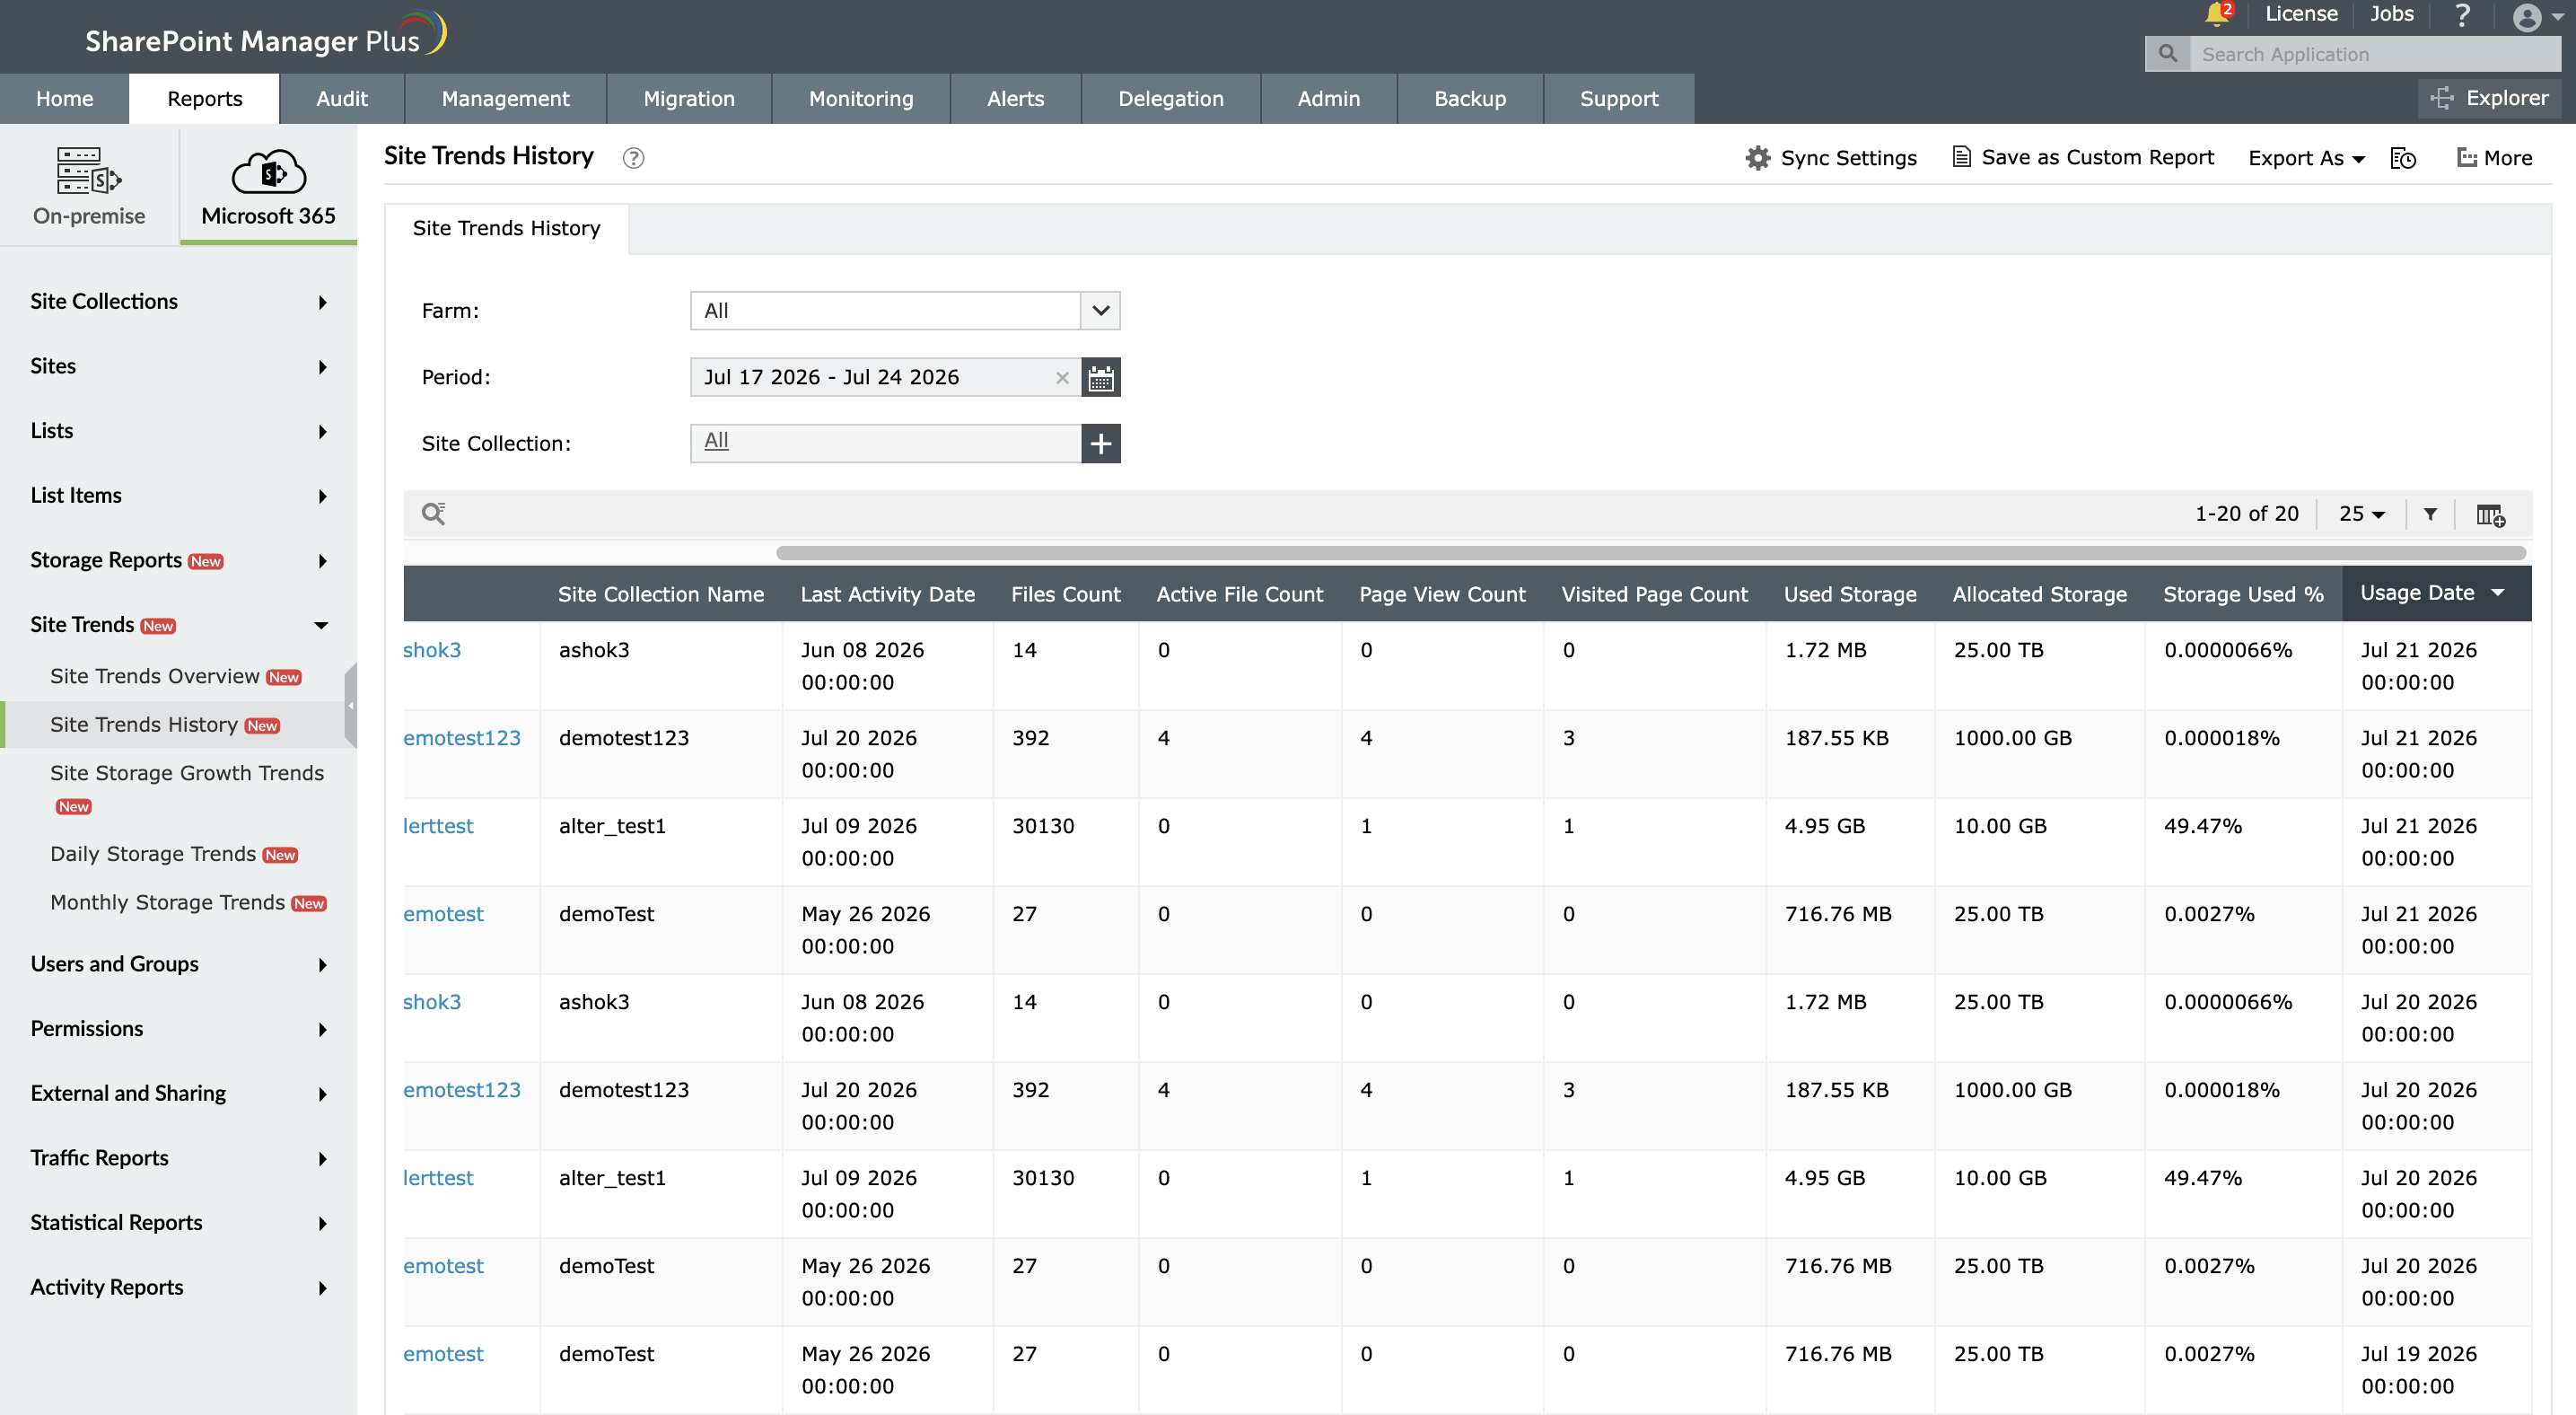The image size is (2576, 1415).
Task: Go to the Home tab
Action: coord(64,98)
